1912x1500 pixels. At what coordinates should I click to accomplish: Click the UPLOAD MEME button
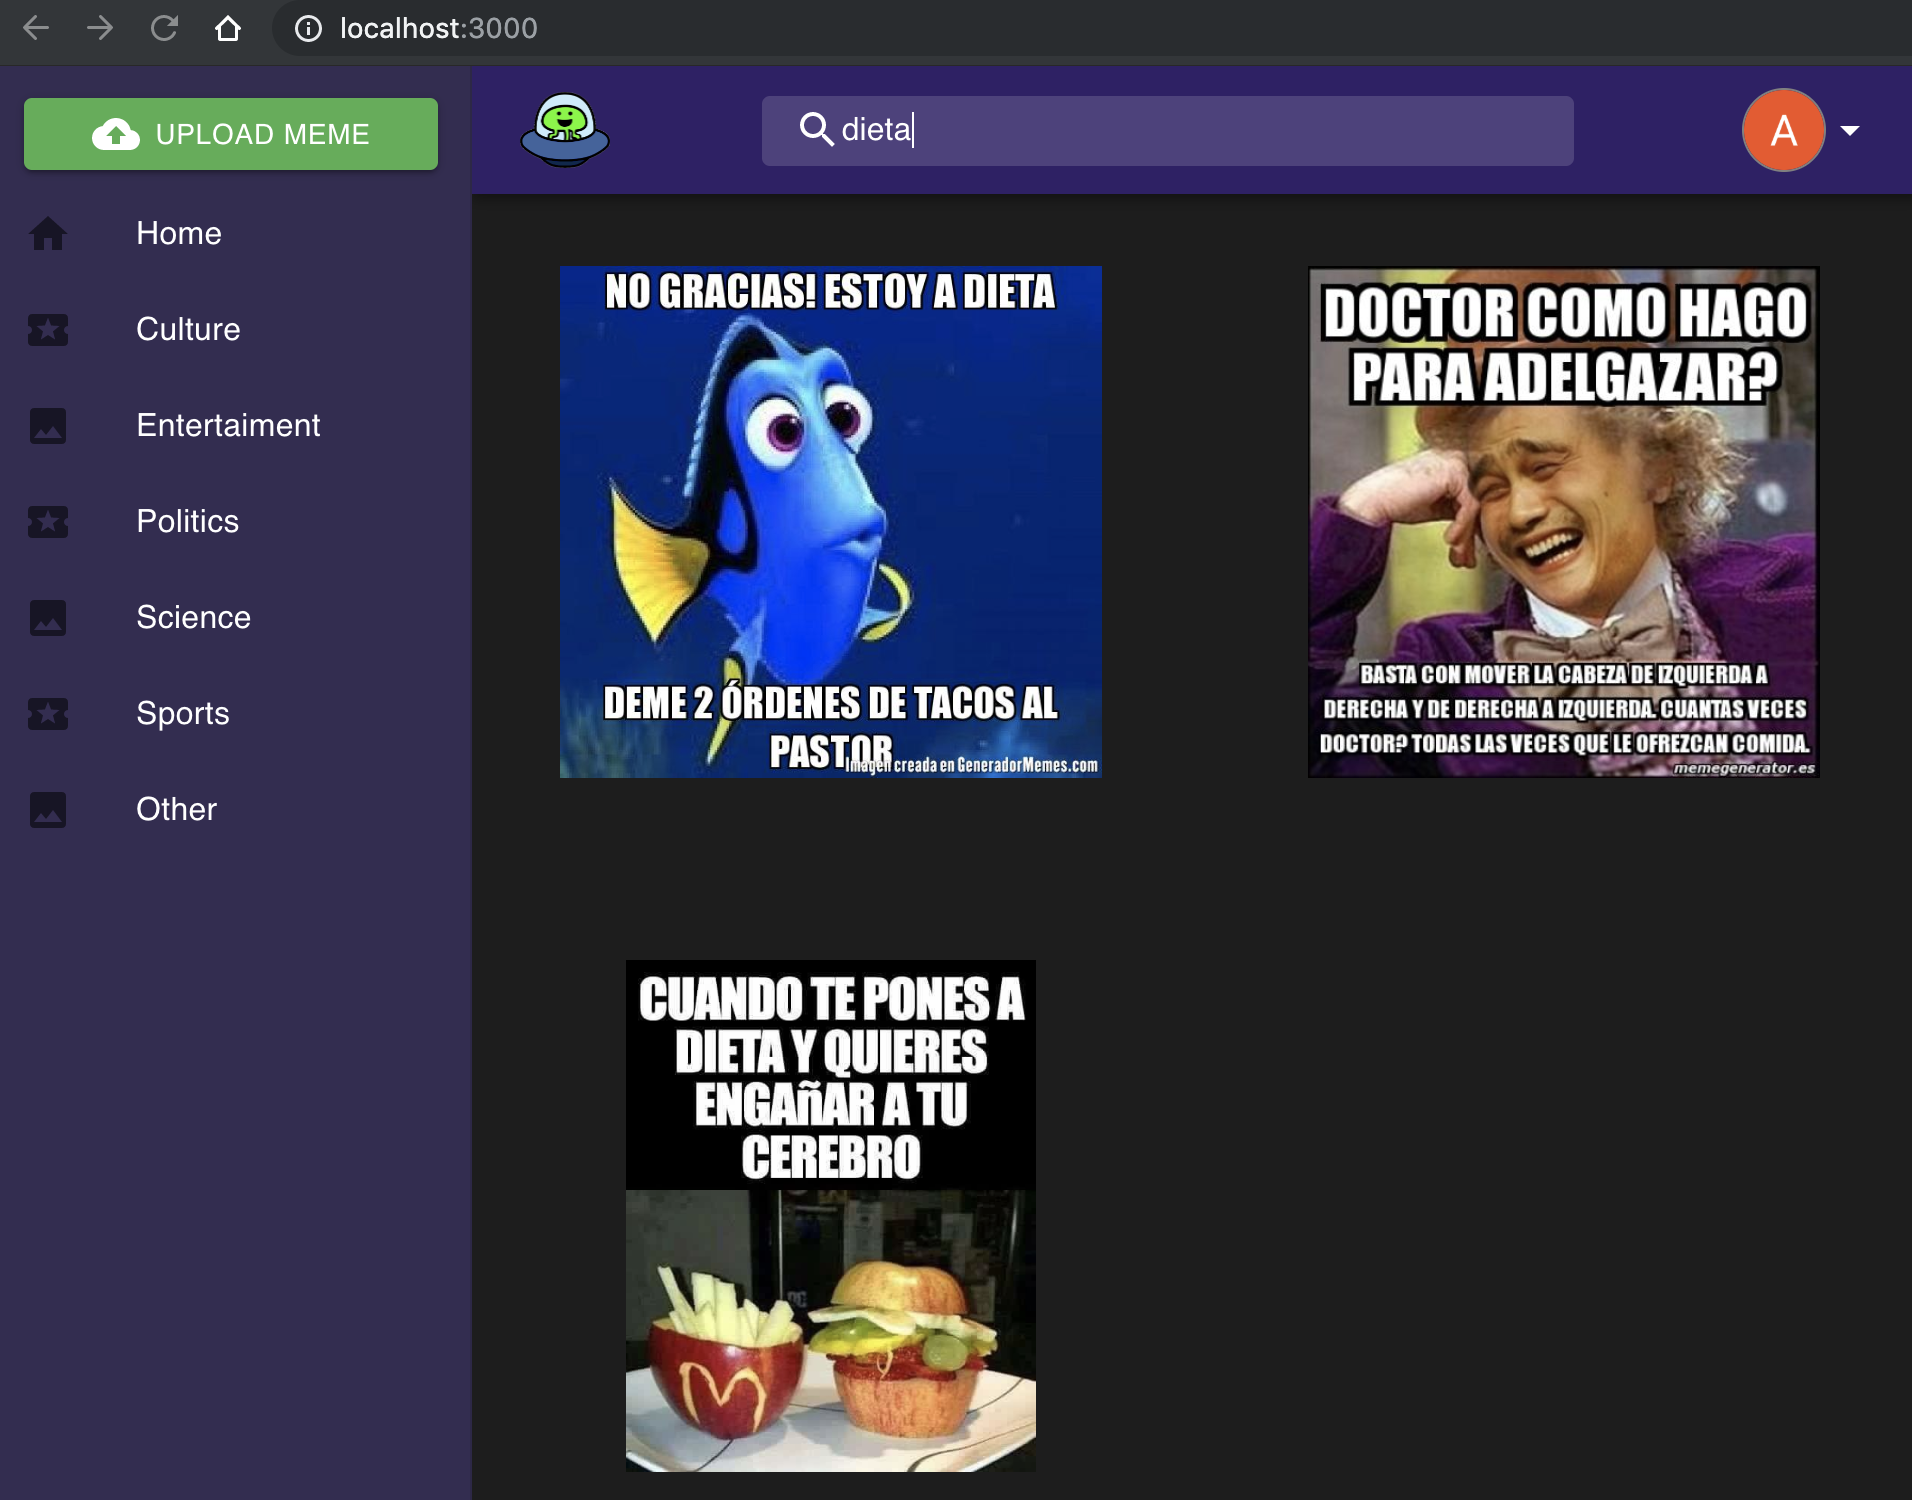[x=231, y=134]
